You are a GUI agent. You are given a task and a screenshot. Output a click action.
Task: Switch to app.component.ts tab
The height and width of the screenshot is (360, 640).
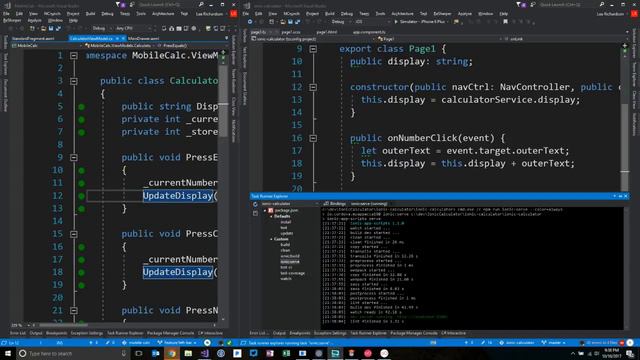(369, 32)
